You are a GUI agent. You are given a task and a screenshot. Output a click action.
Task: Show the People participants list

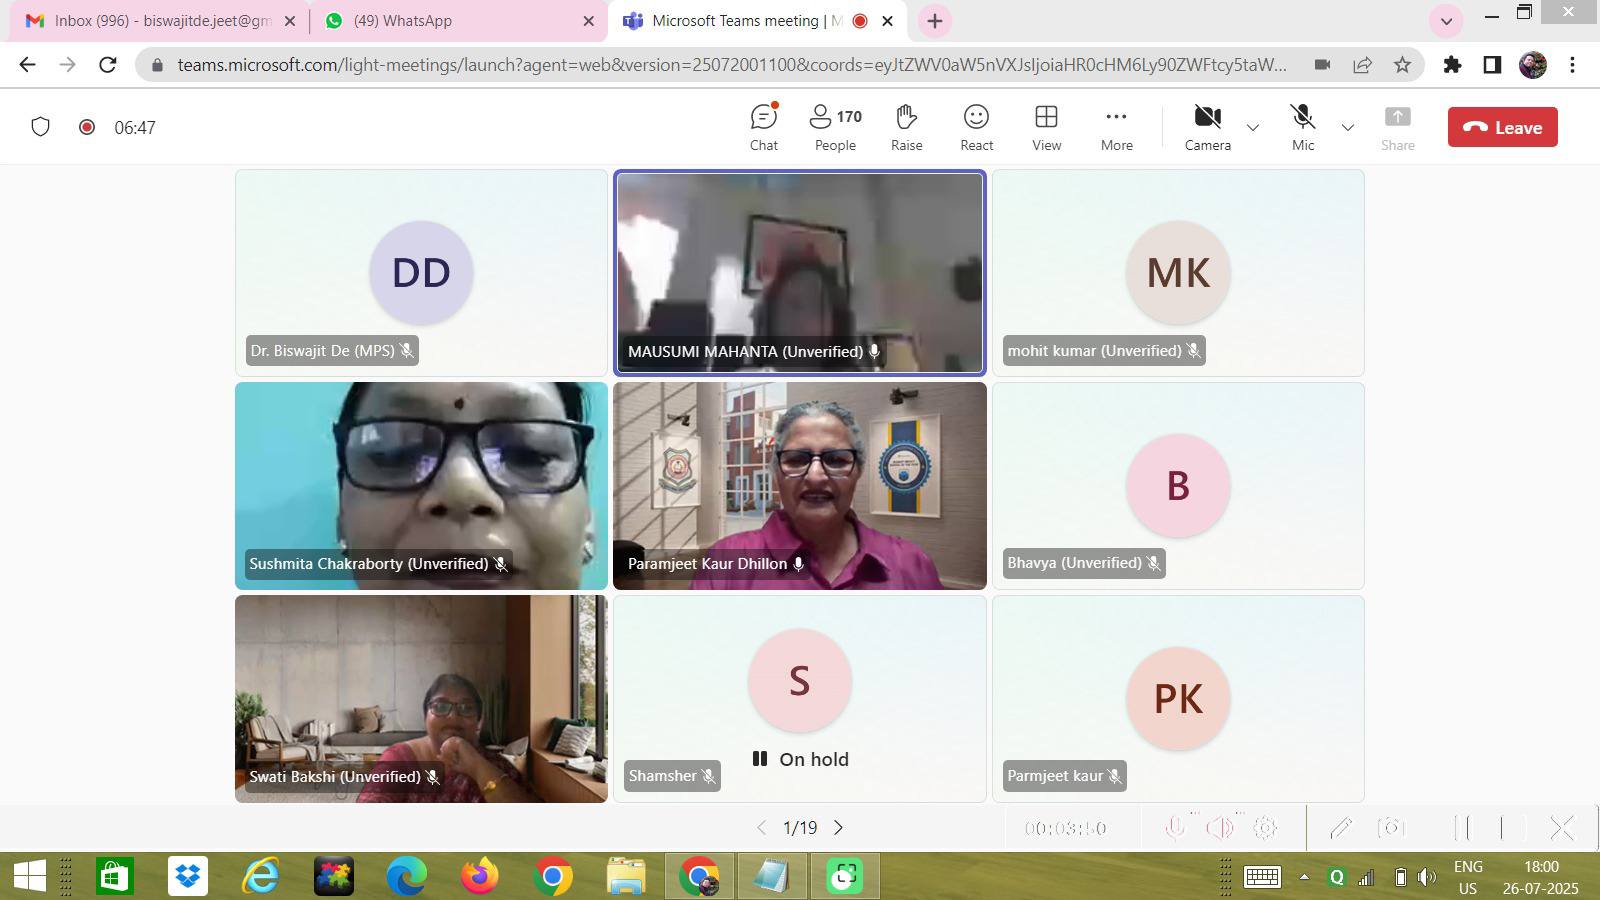pos(835,127)
